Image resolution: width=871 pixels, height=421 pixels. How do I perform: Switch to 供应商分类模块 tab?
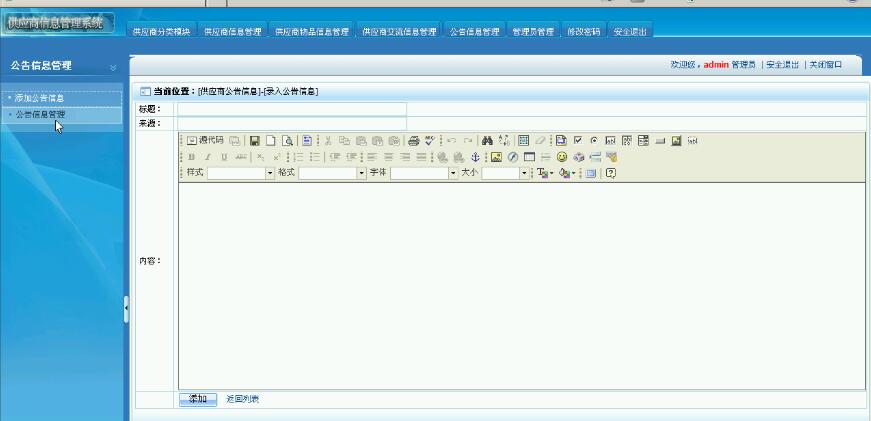click(162, 32)
